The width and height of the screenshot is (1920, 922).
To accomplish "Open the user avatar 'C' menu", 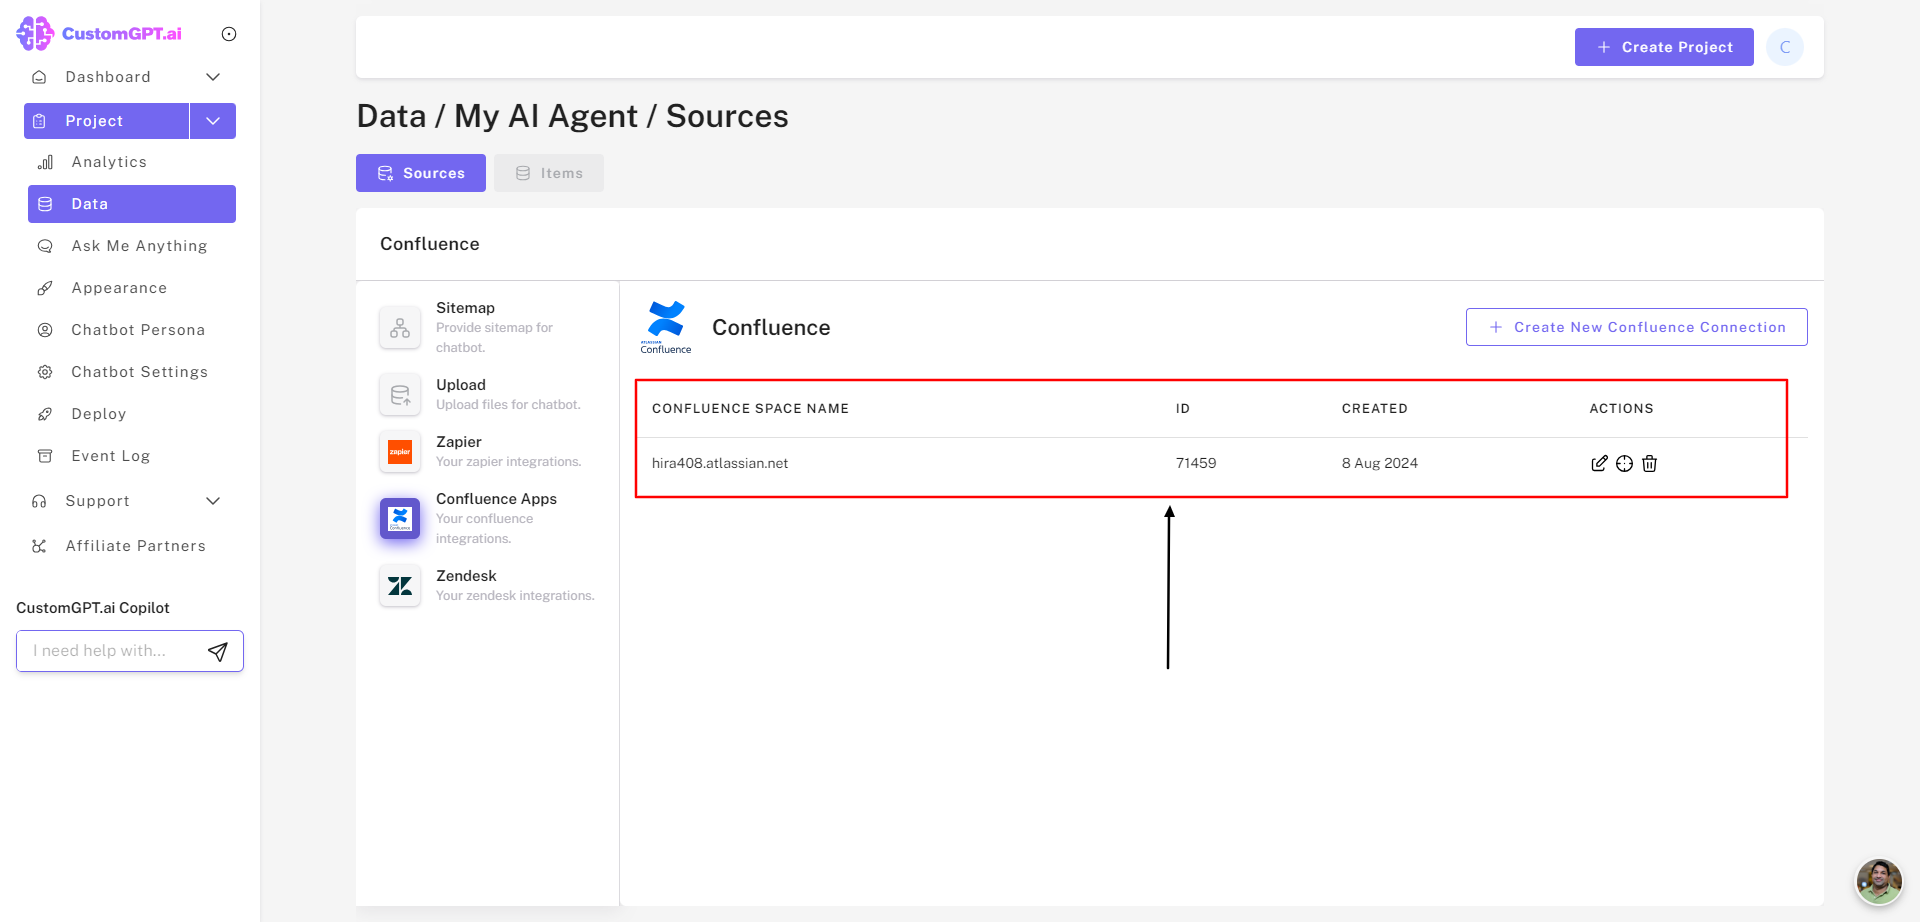I will (1785, 47).
